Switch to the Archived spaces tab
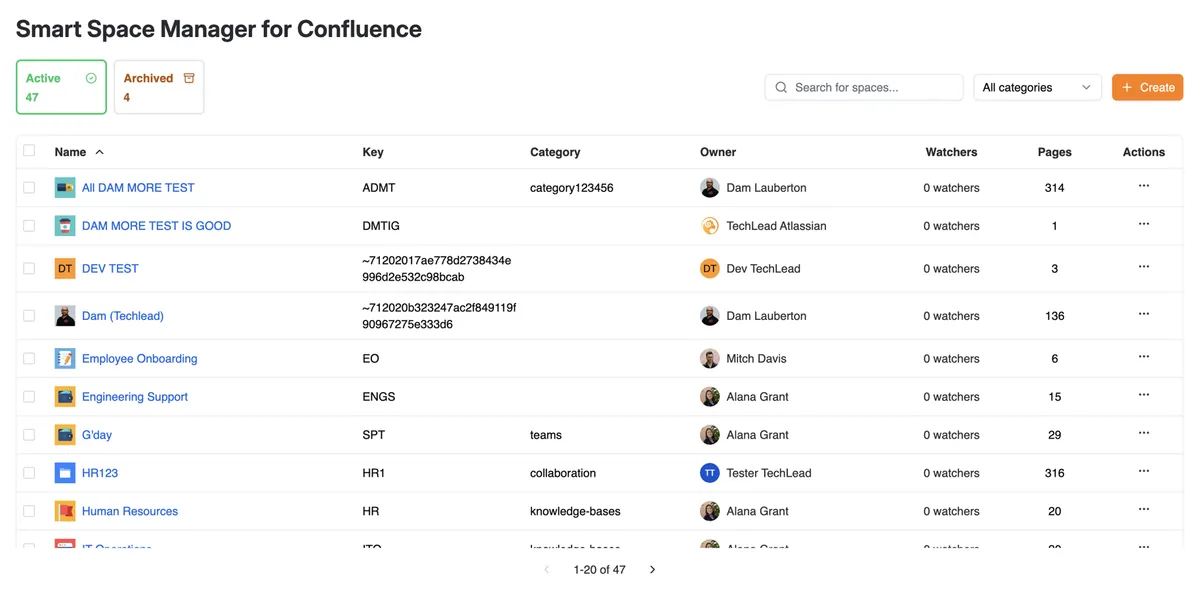This screenshot has height=590, width=1200. pos(159,87)
